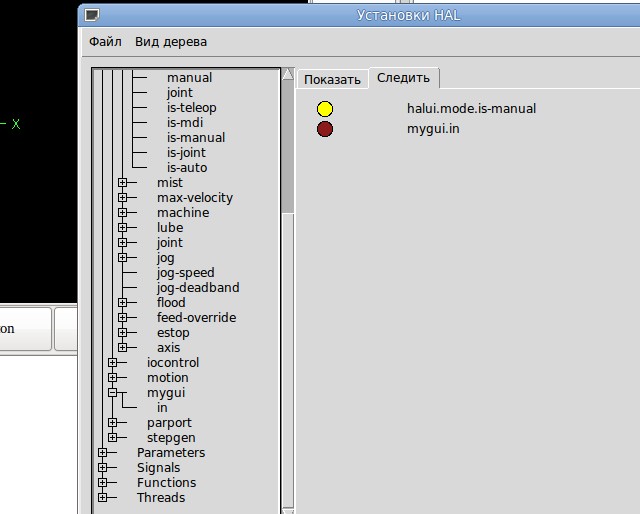Switch to the Показать tab
The image size is (640, 514).
pos(332,79)
